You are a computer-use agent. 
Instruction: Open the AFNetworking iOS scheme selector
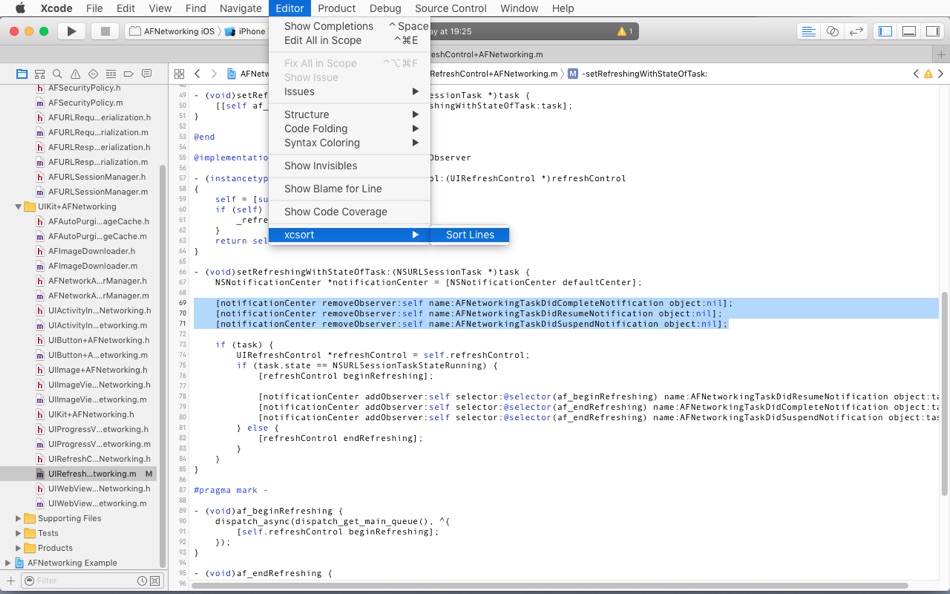pos(173,32)
